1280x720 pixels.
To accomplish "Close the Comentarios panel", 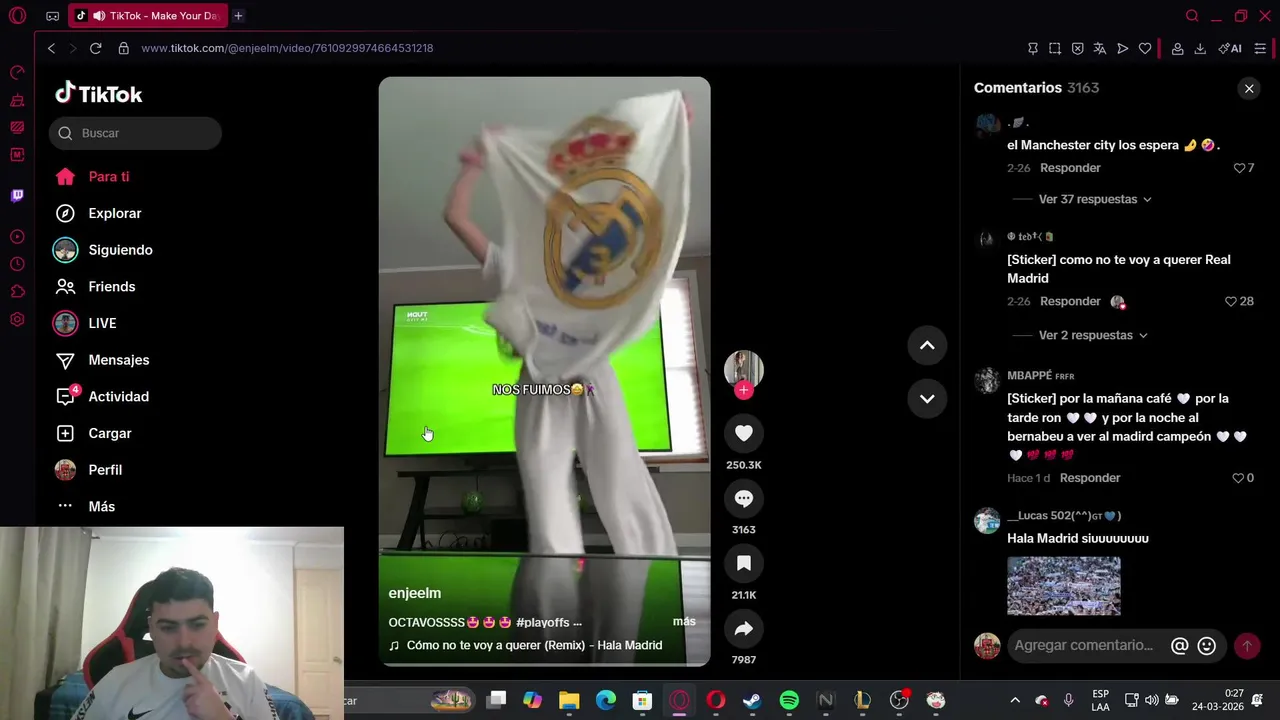I will (x=1249, y=89).
